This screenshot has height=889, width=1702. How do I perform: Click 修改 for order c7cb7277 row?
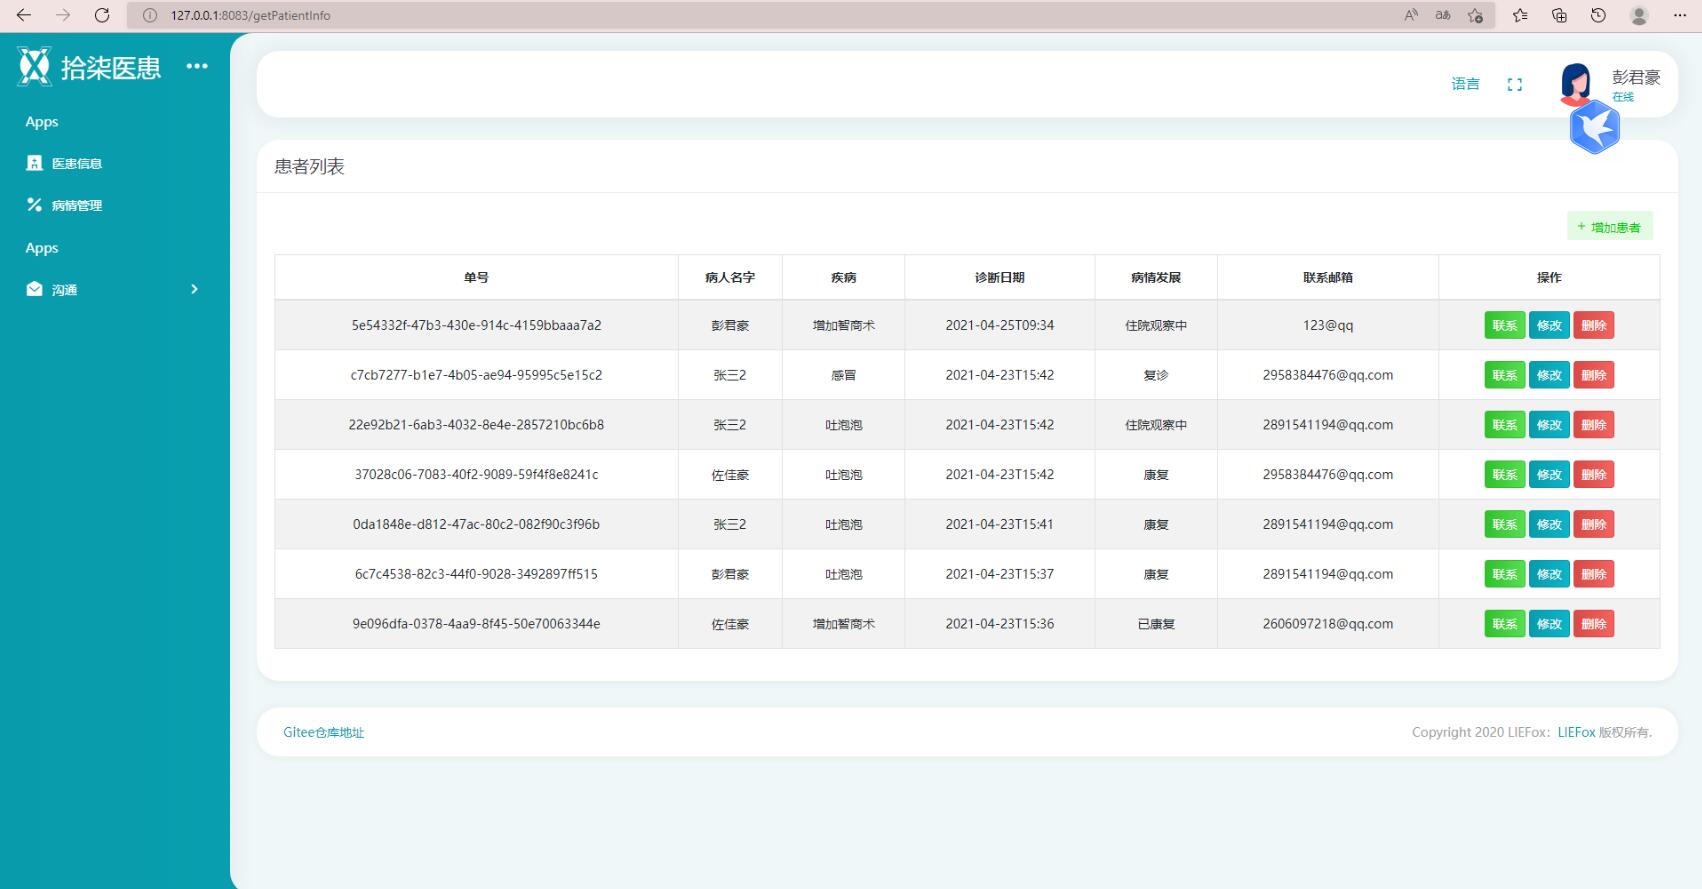pyautogui.click(x=1549, y=375)
